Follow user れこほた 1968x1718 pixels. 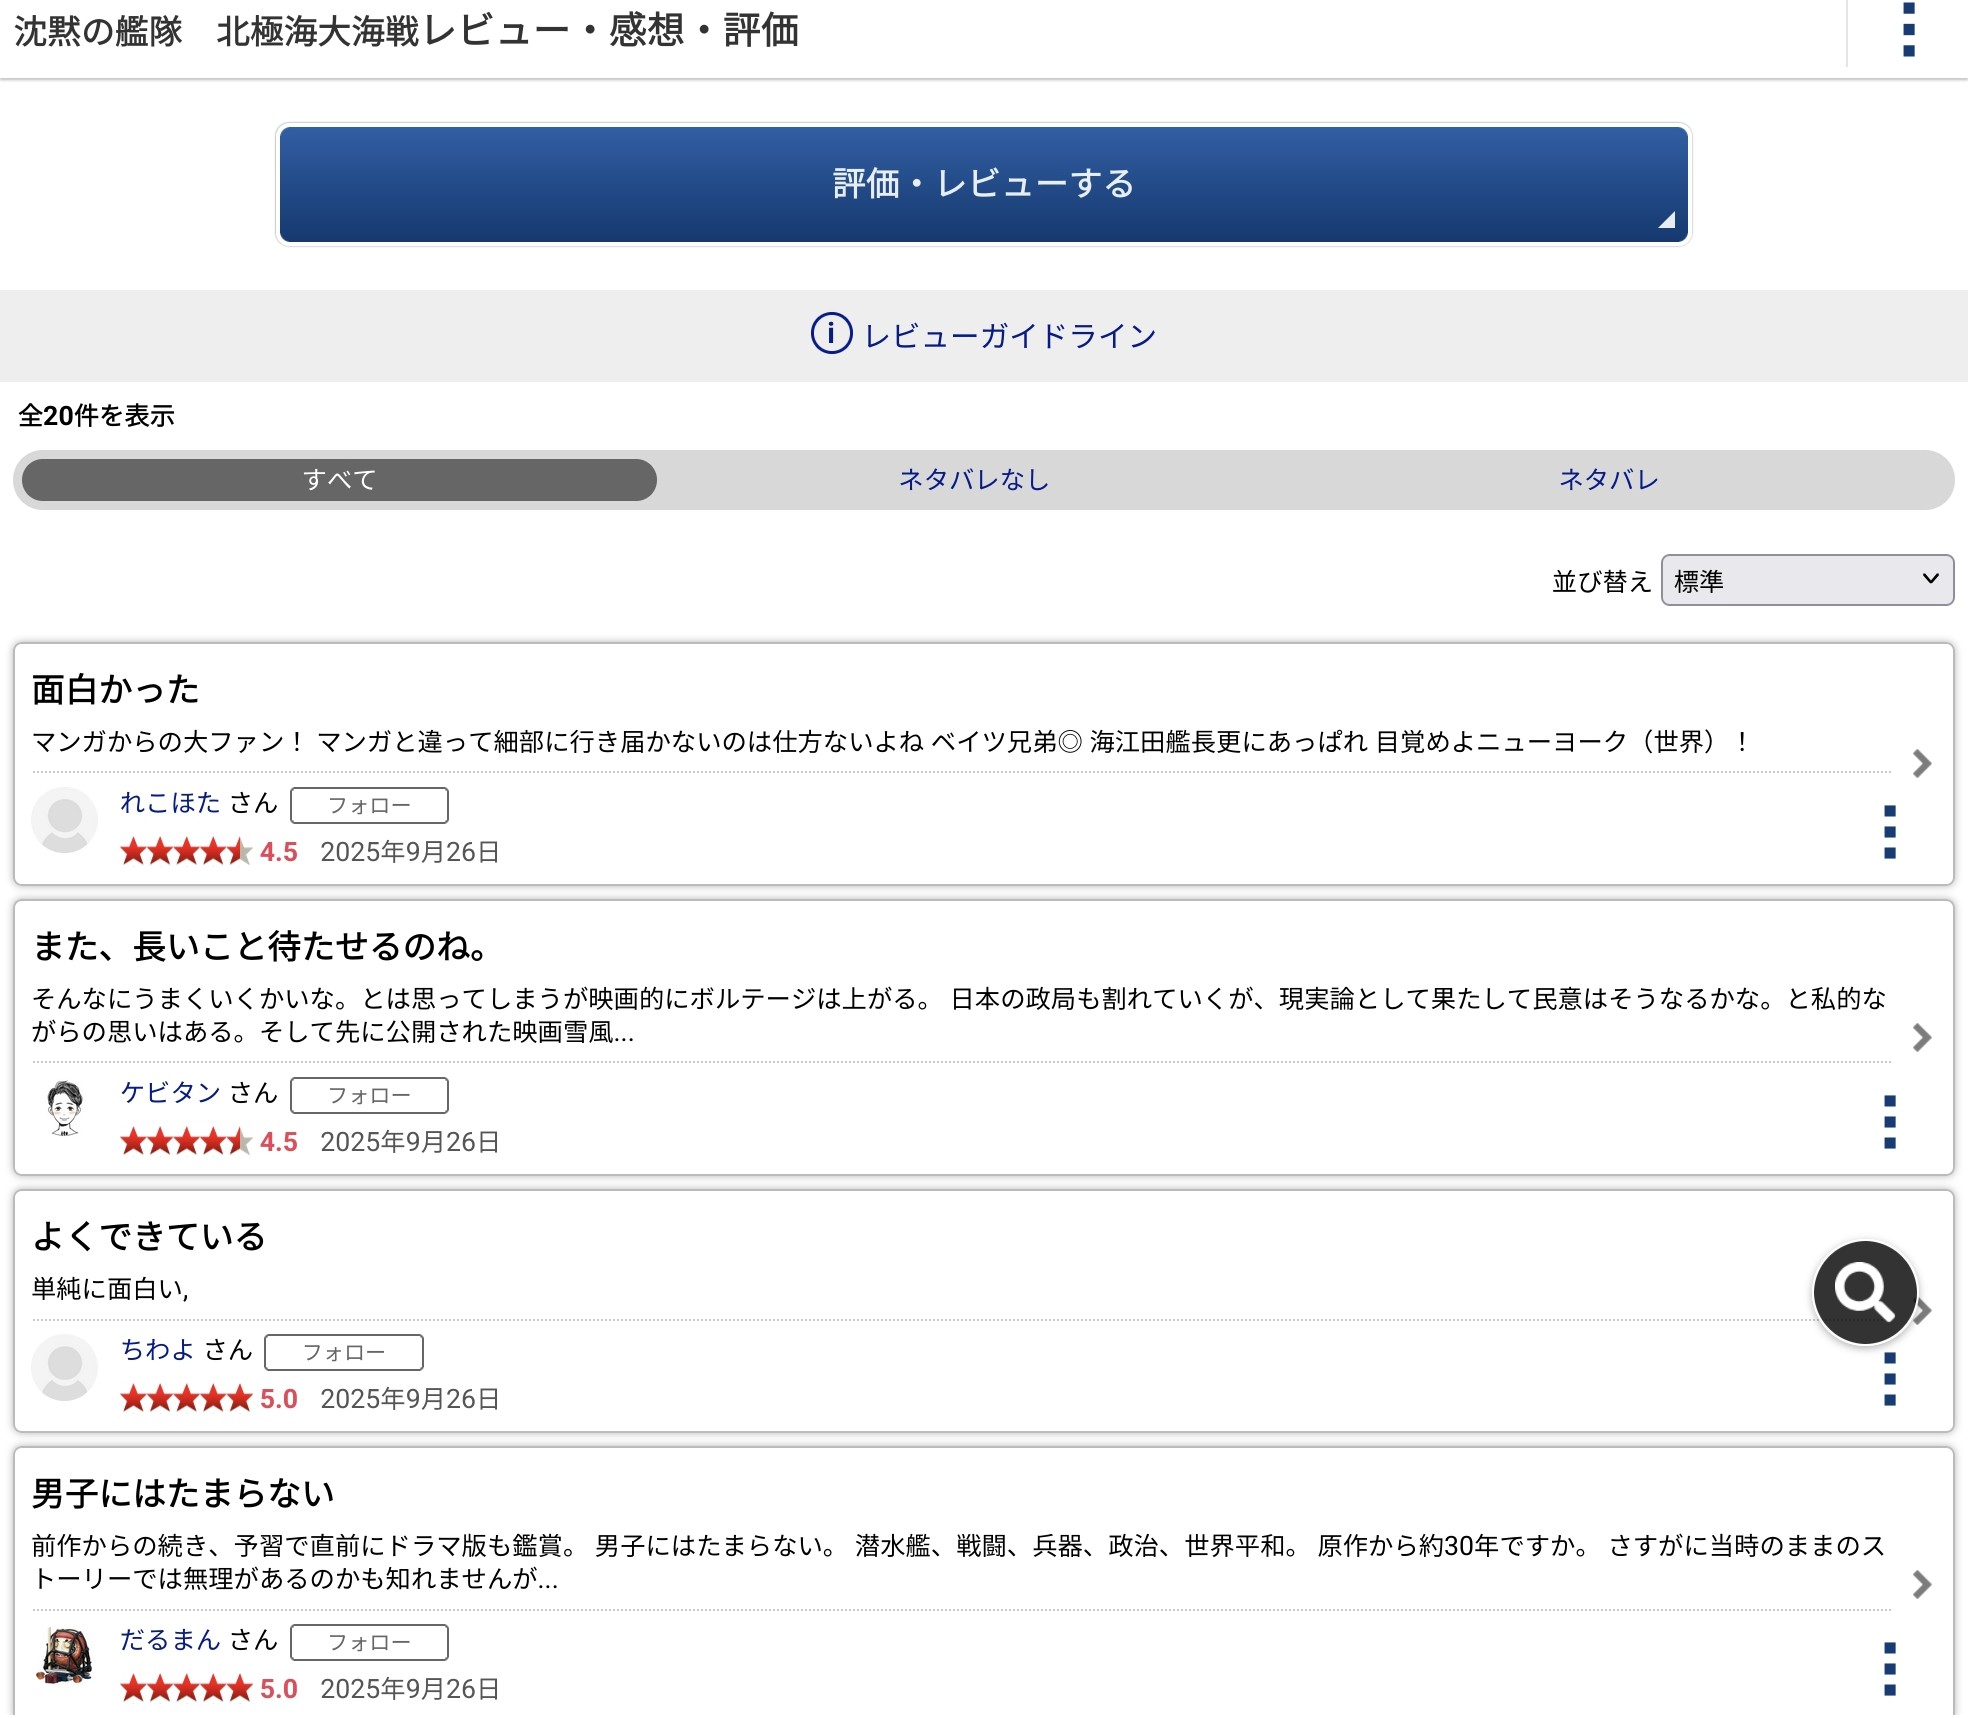click(369, 805)
